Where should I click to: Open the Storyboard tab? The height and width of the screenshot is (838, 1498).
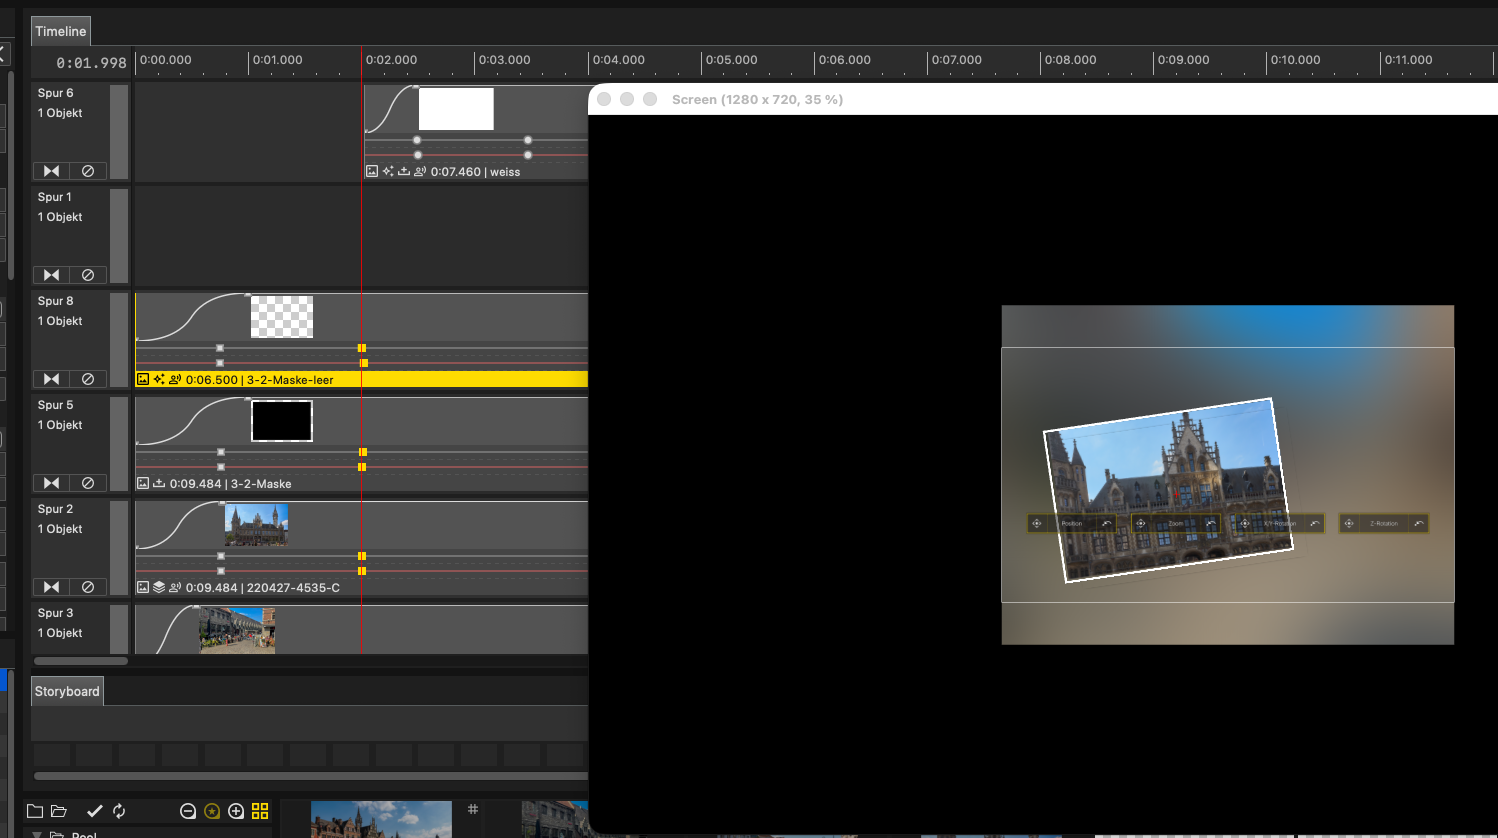tap(67, 691)
